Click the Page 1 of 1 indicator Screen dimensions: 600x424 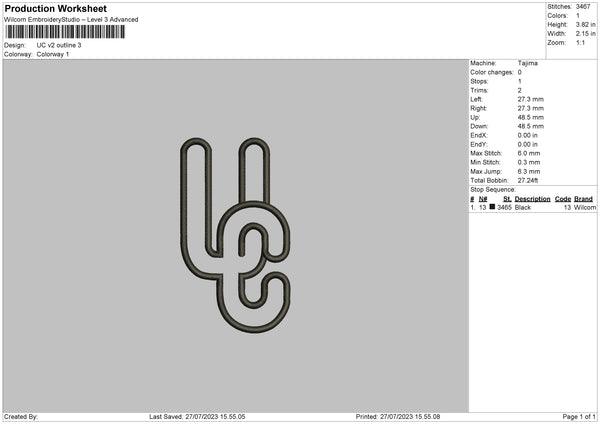tap(579, 417)
